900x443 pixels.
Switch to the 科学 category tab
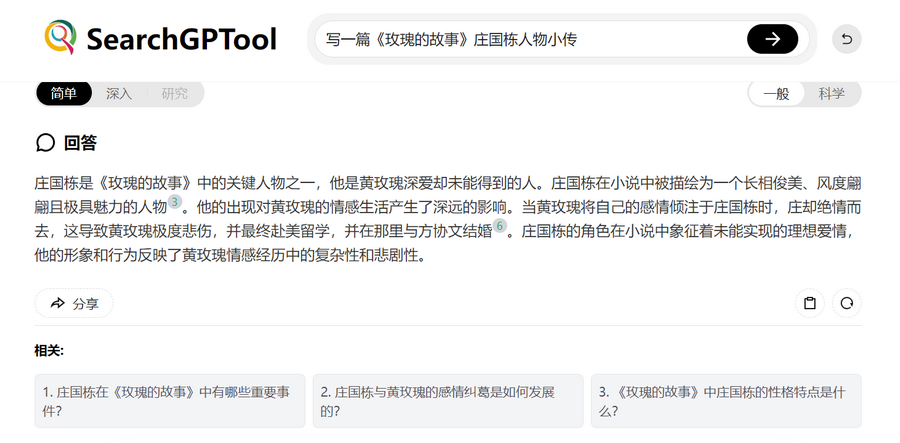point(831,93)
